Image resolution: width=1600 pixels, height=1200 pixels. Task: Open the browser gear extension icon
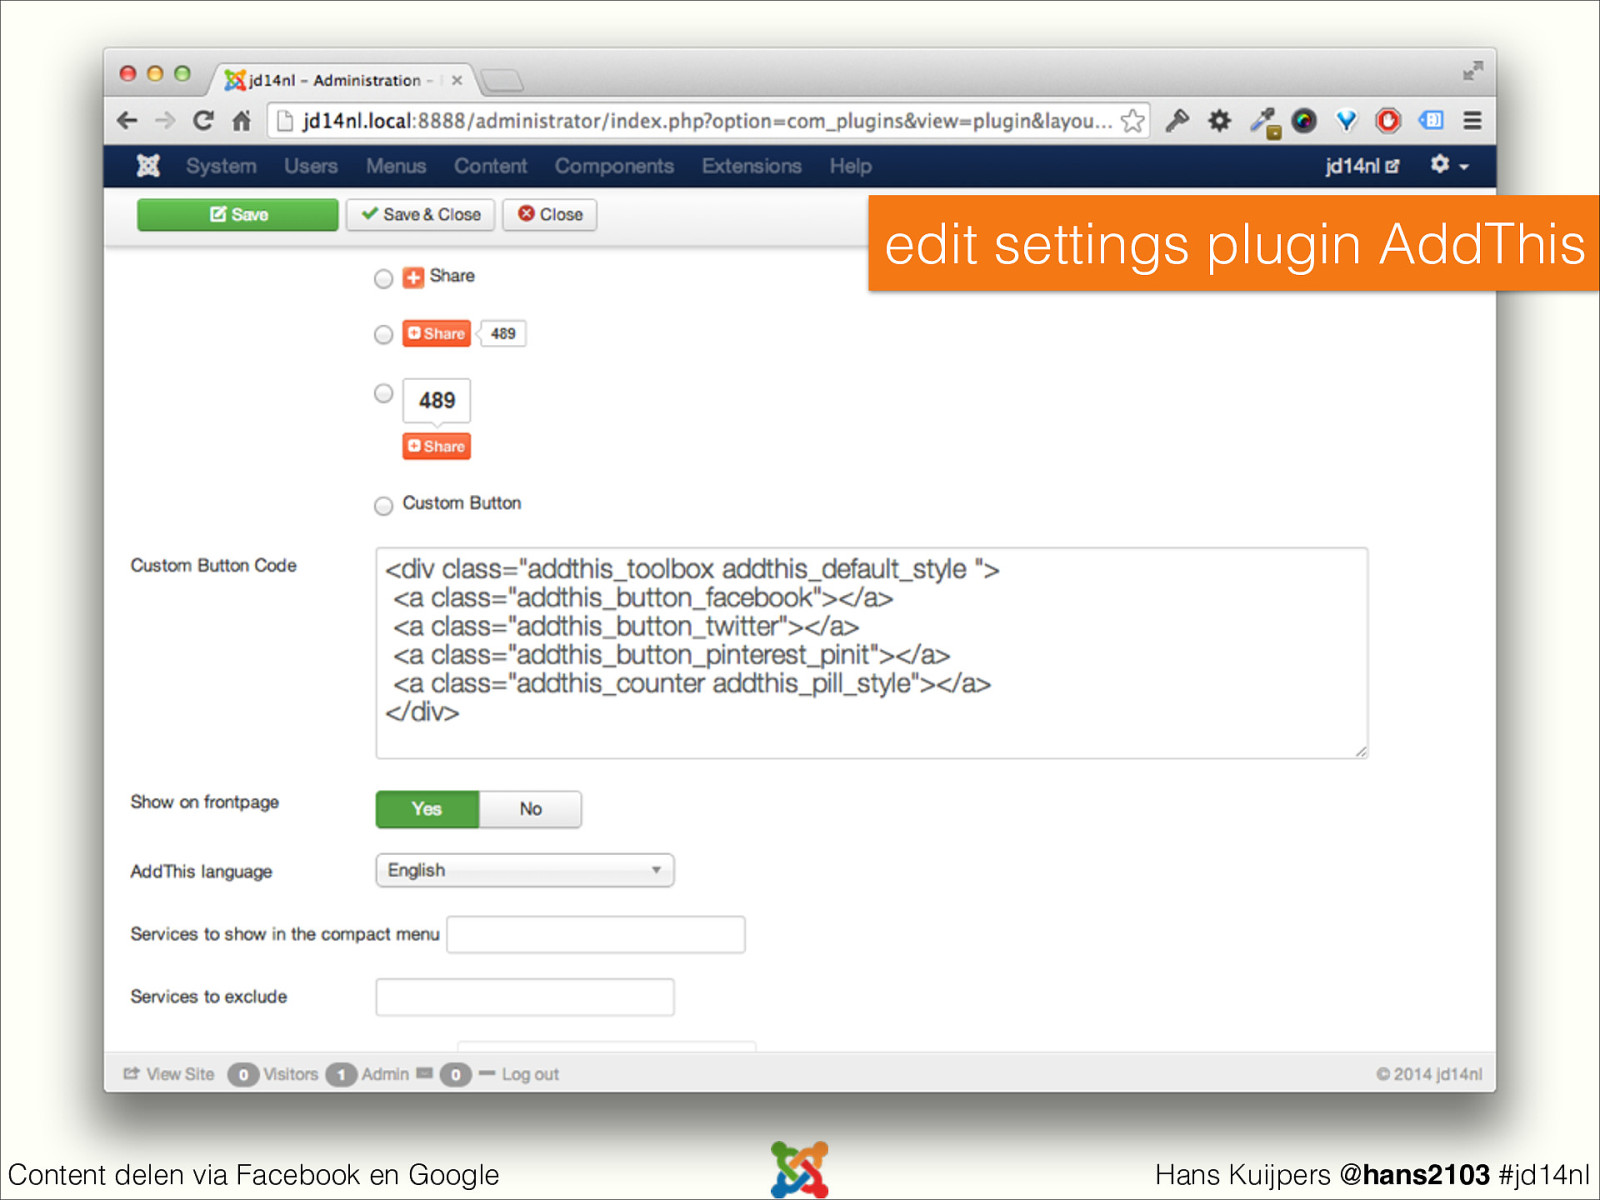[1219, 121]
